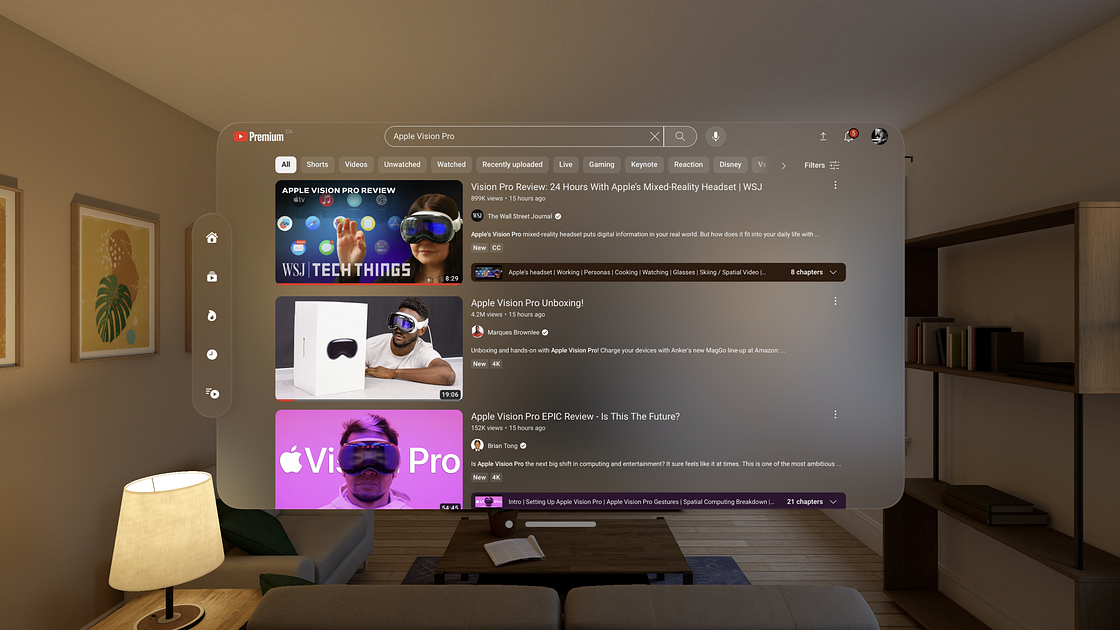Go to The Wall Street Journal channel name
This screenshot has width=1120, height=630.
click(x=519, y=216)
